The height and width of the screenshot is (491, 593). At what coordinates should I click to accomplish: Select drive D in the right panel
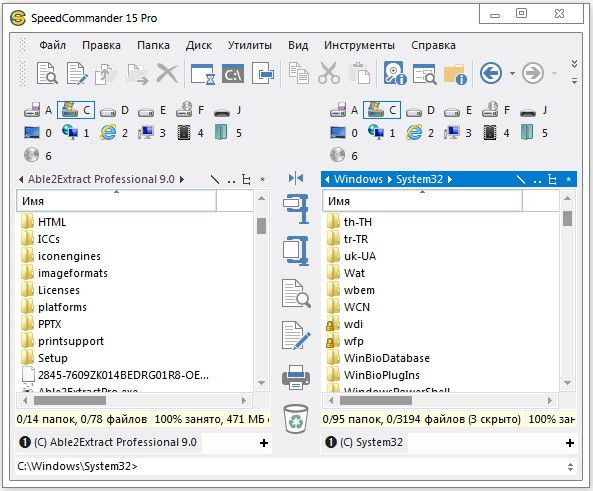point(420,111)
